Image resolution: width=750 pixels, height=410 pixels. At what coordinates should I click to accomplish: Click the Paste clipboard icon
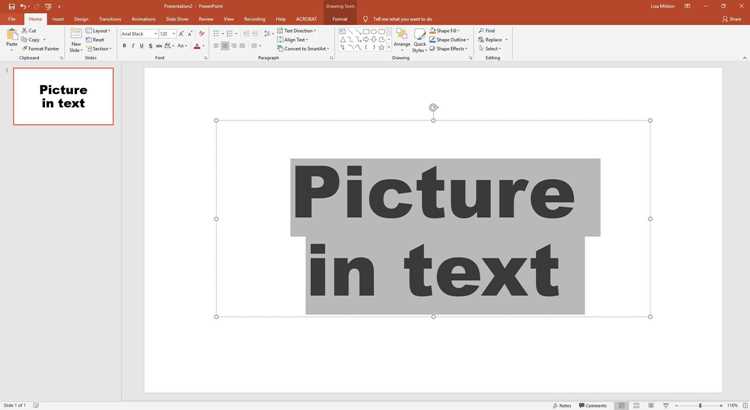pyautogui.click(x=12, y=34)
